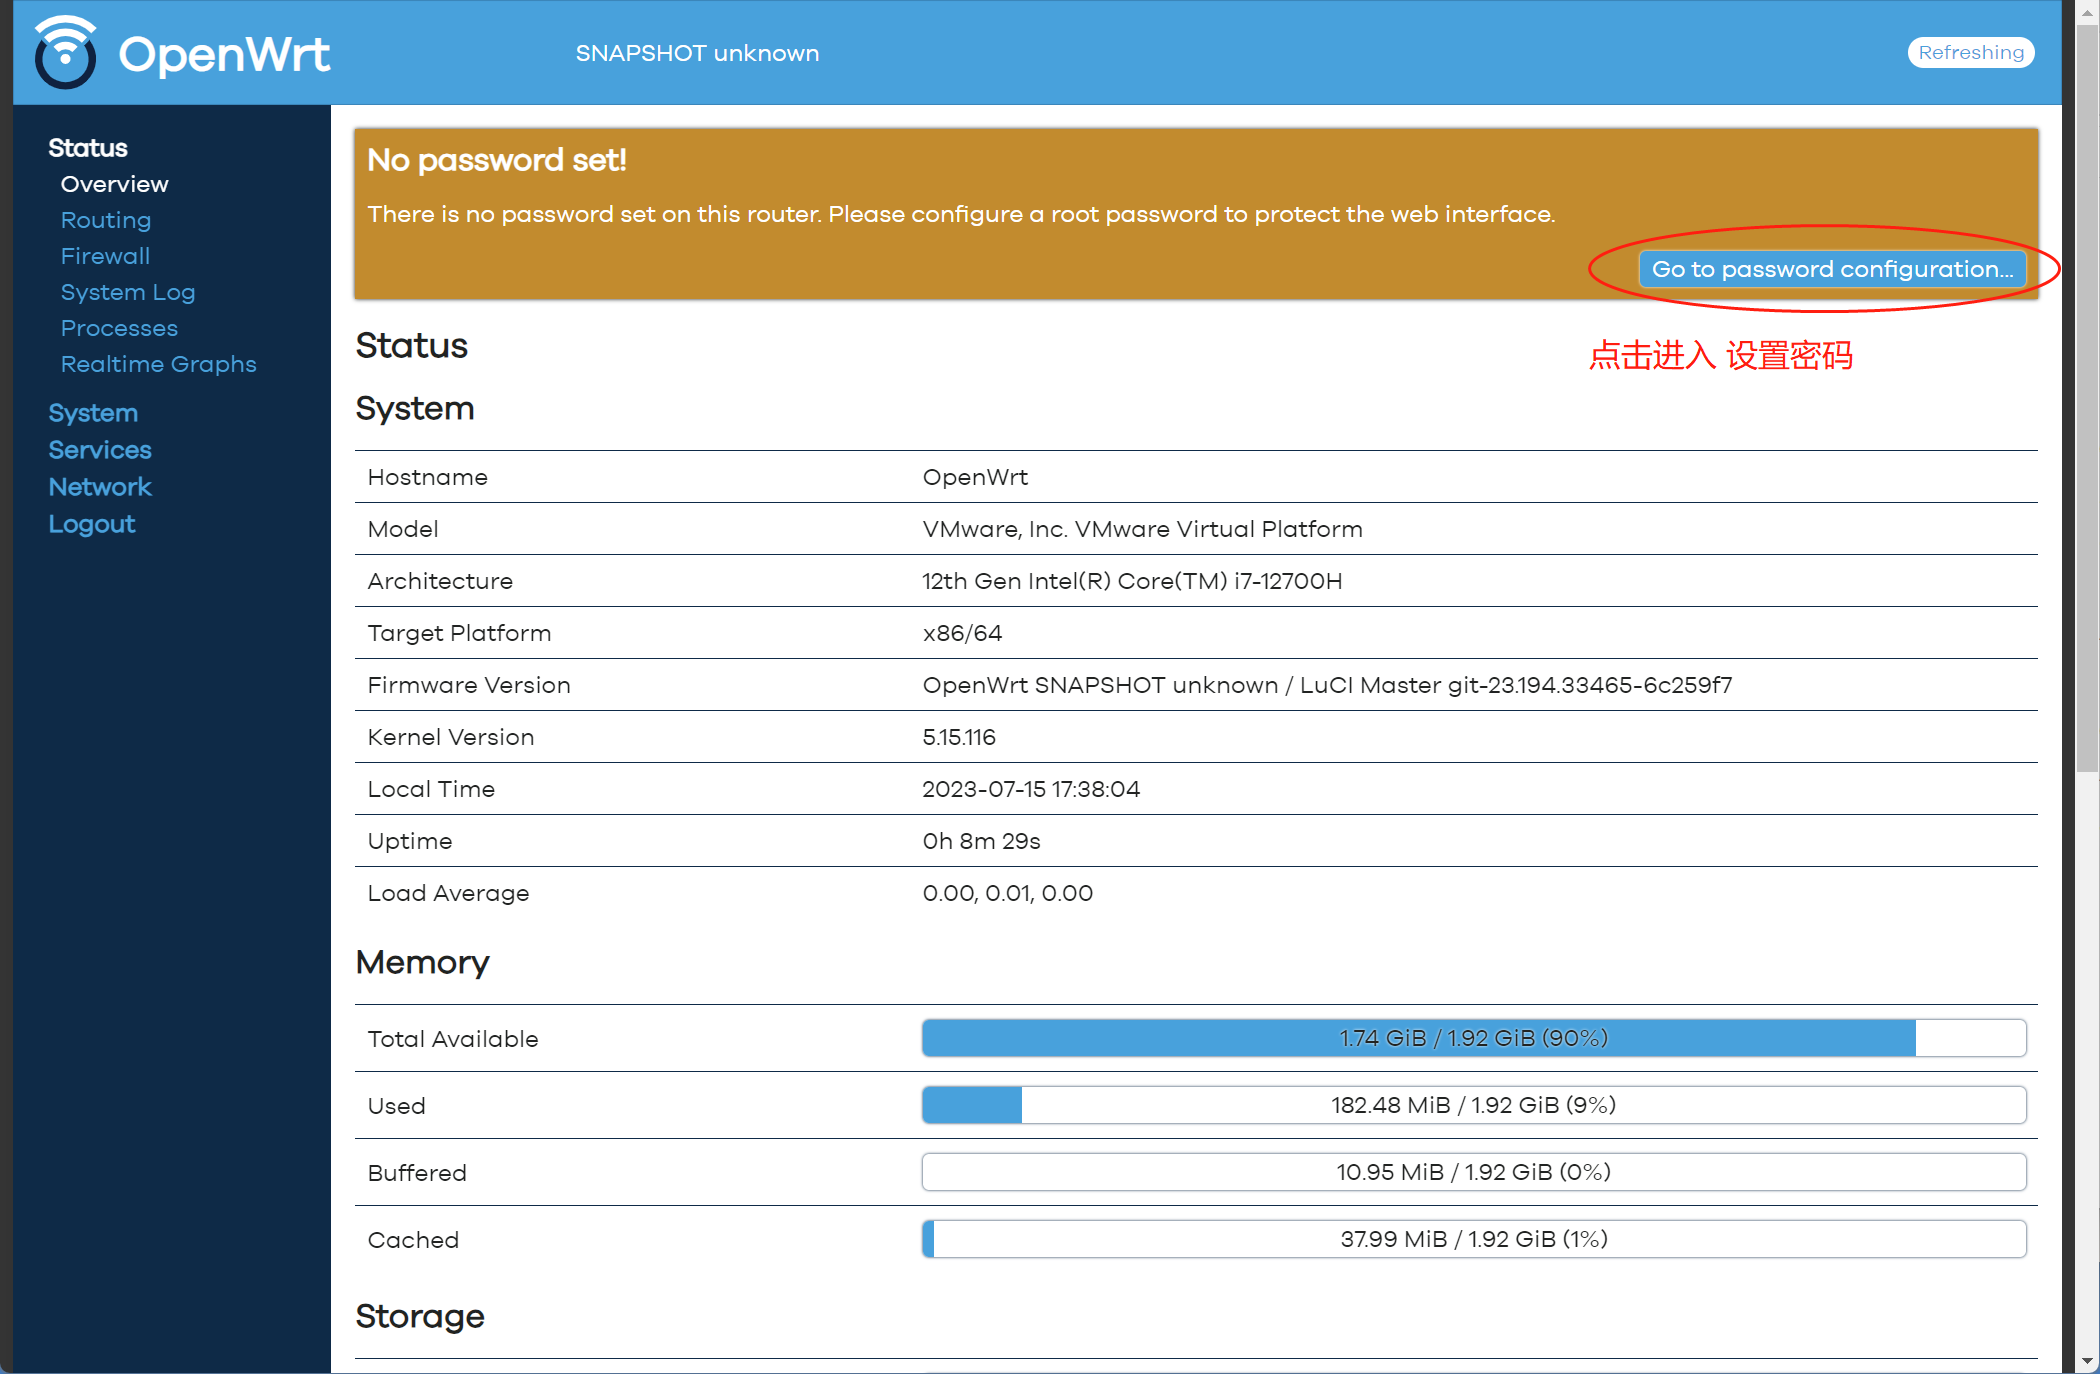
Task: Click the SNAPSHOT unknown header text
Action: (697, 53)
